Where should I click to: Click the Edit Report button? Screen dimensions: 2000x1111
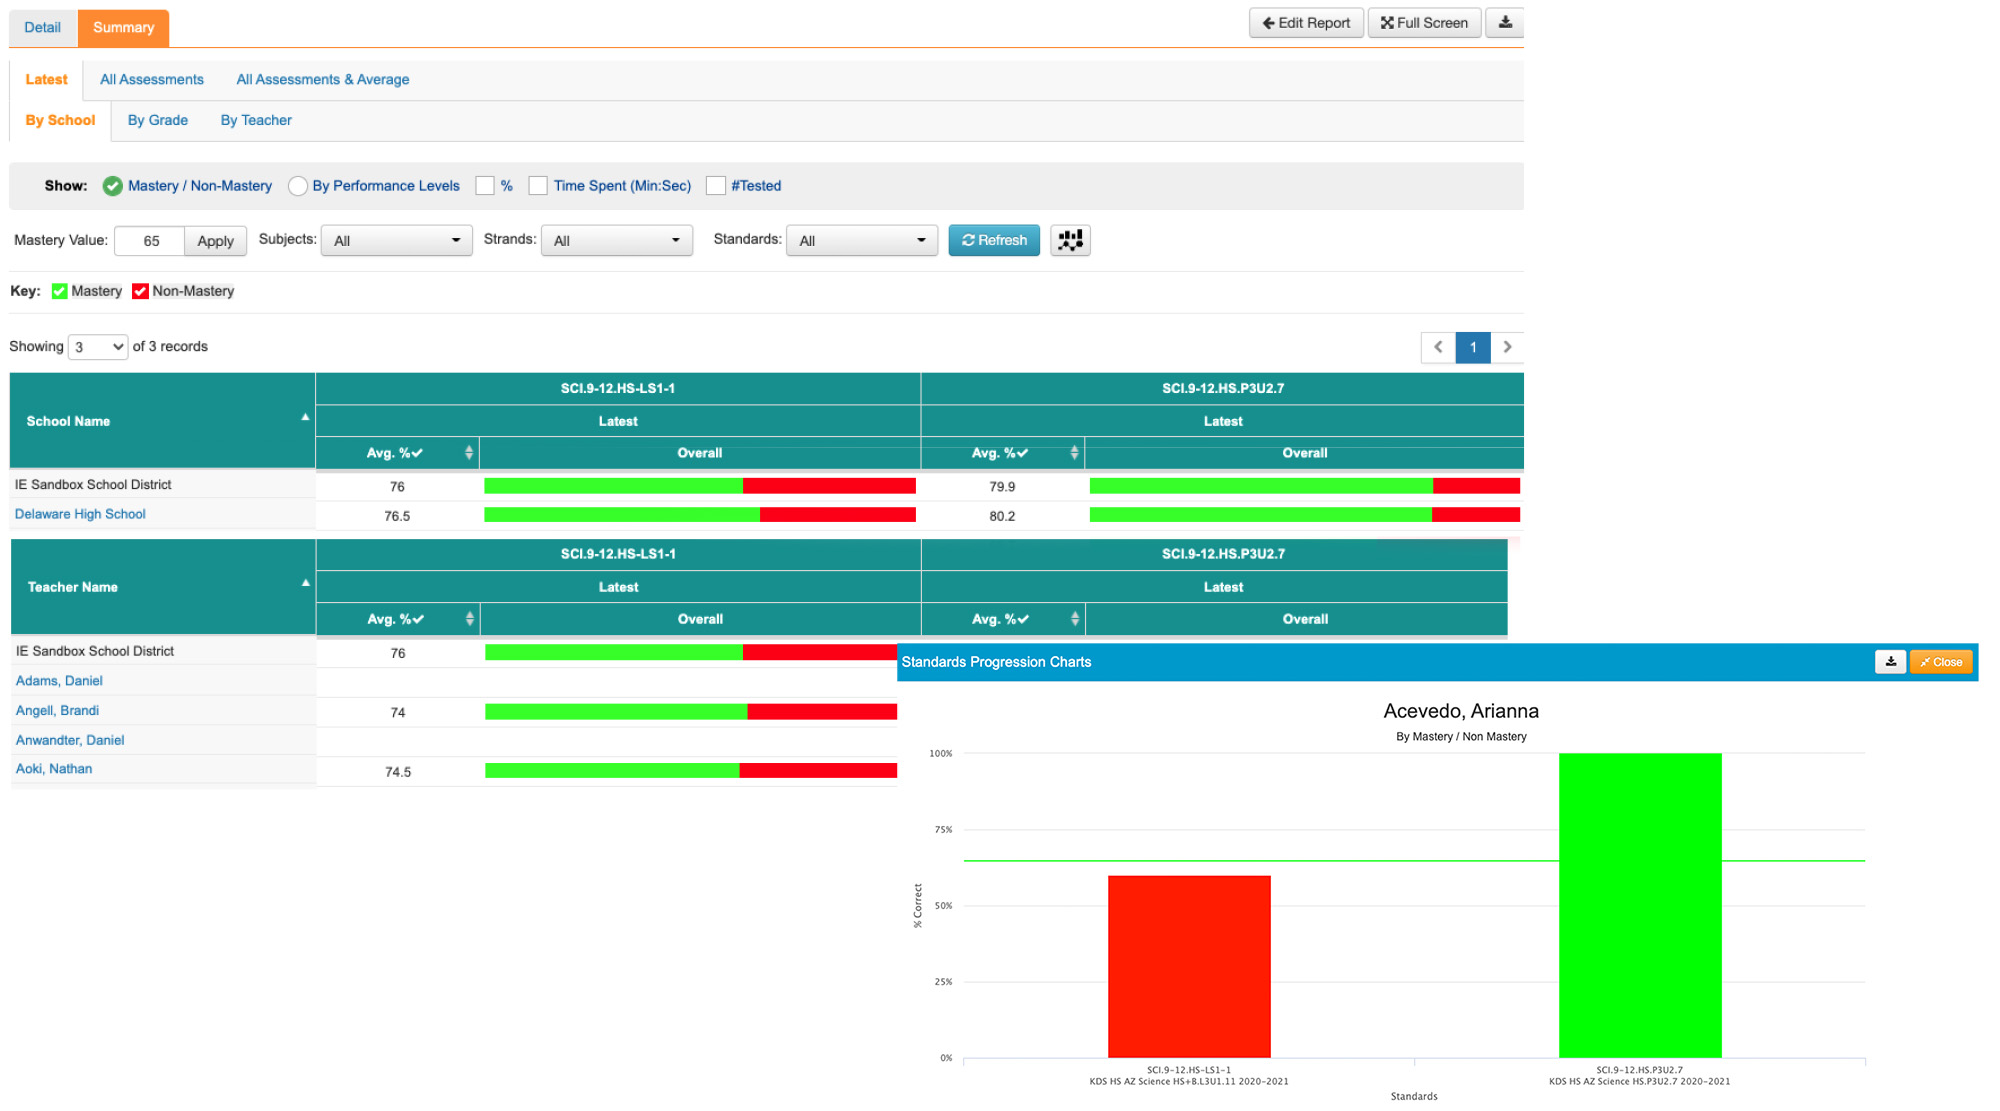click(x=1306, y=23)
